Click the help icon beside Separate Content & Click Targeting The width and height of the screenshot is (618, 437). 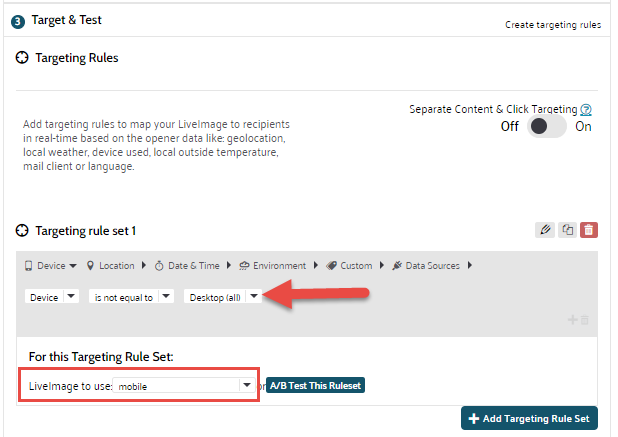[x=586, y=109]
